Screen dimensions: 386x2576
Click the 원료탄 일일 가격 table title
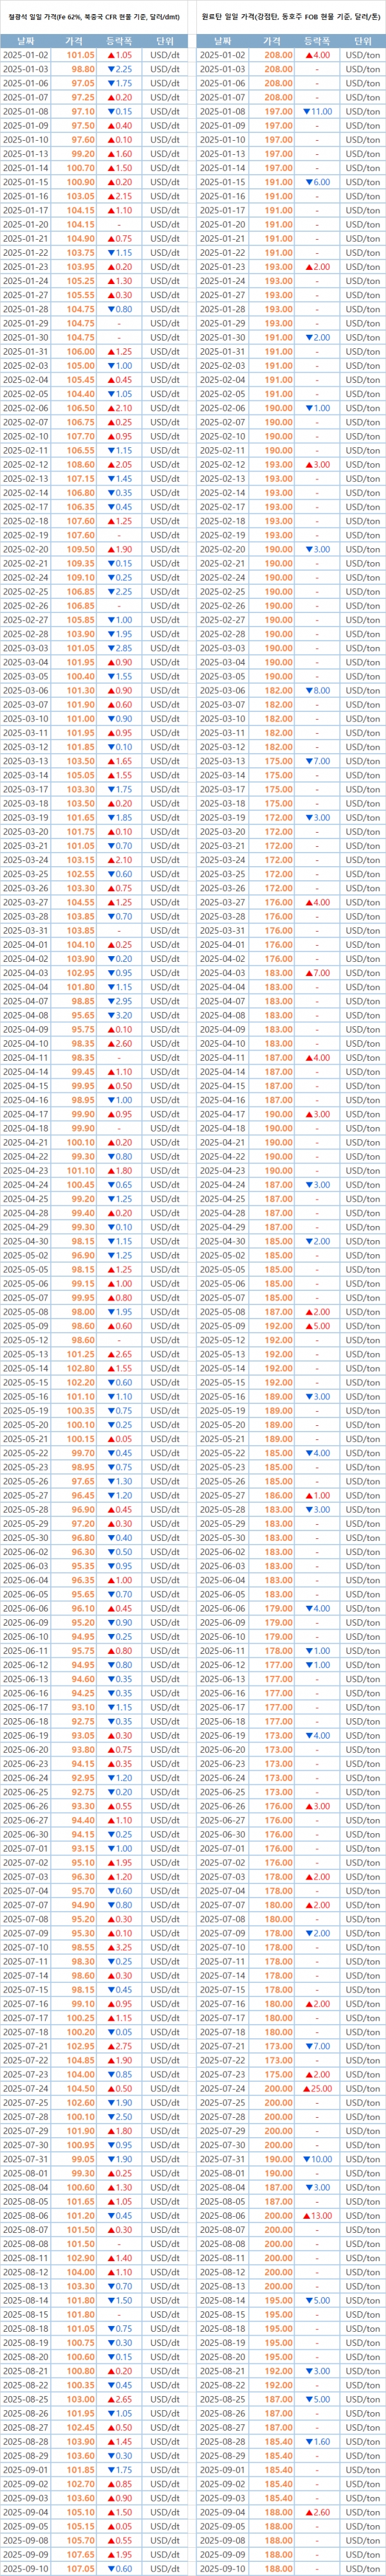290,17
